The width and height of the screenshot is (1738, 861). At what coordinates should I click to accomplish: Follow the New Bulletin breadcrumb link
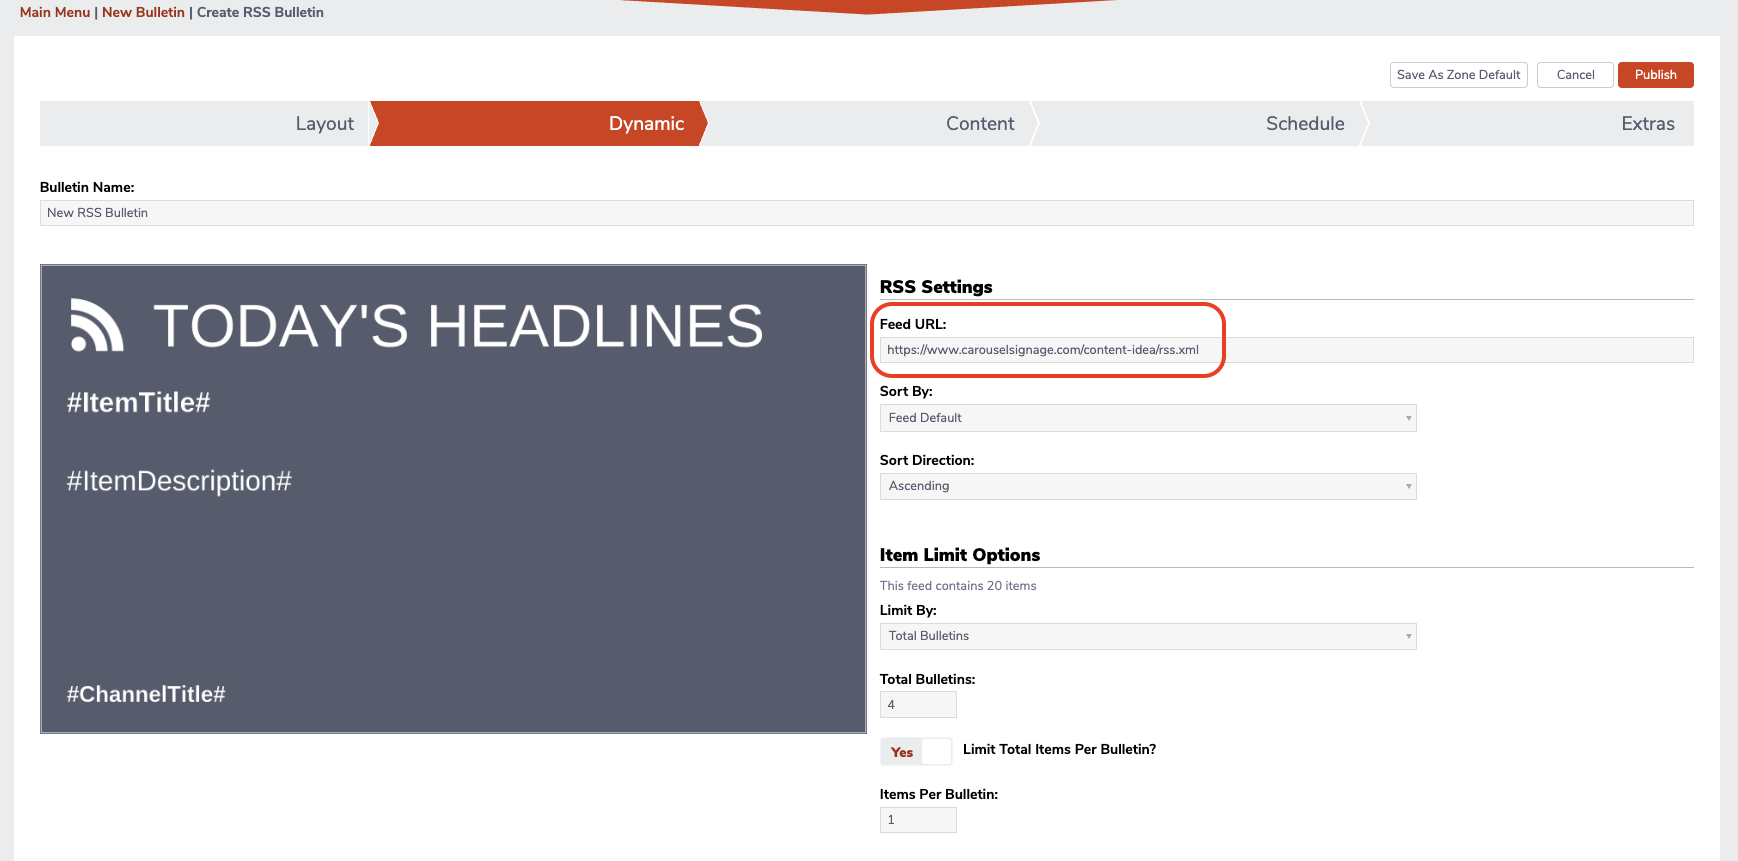click(143, 12)
